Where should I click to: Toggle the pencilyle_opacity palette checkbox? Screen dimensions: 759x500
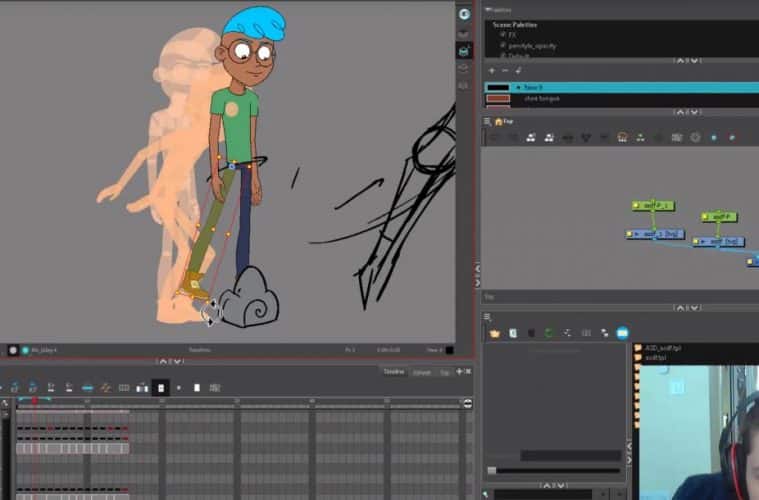[x=502, y=45]
